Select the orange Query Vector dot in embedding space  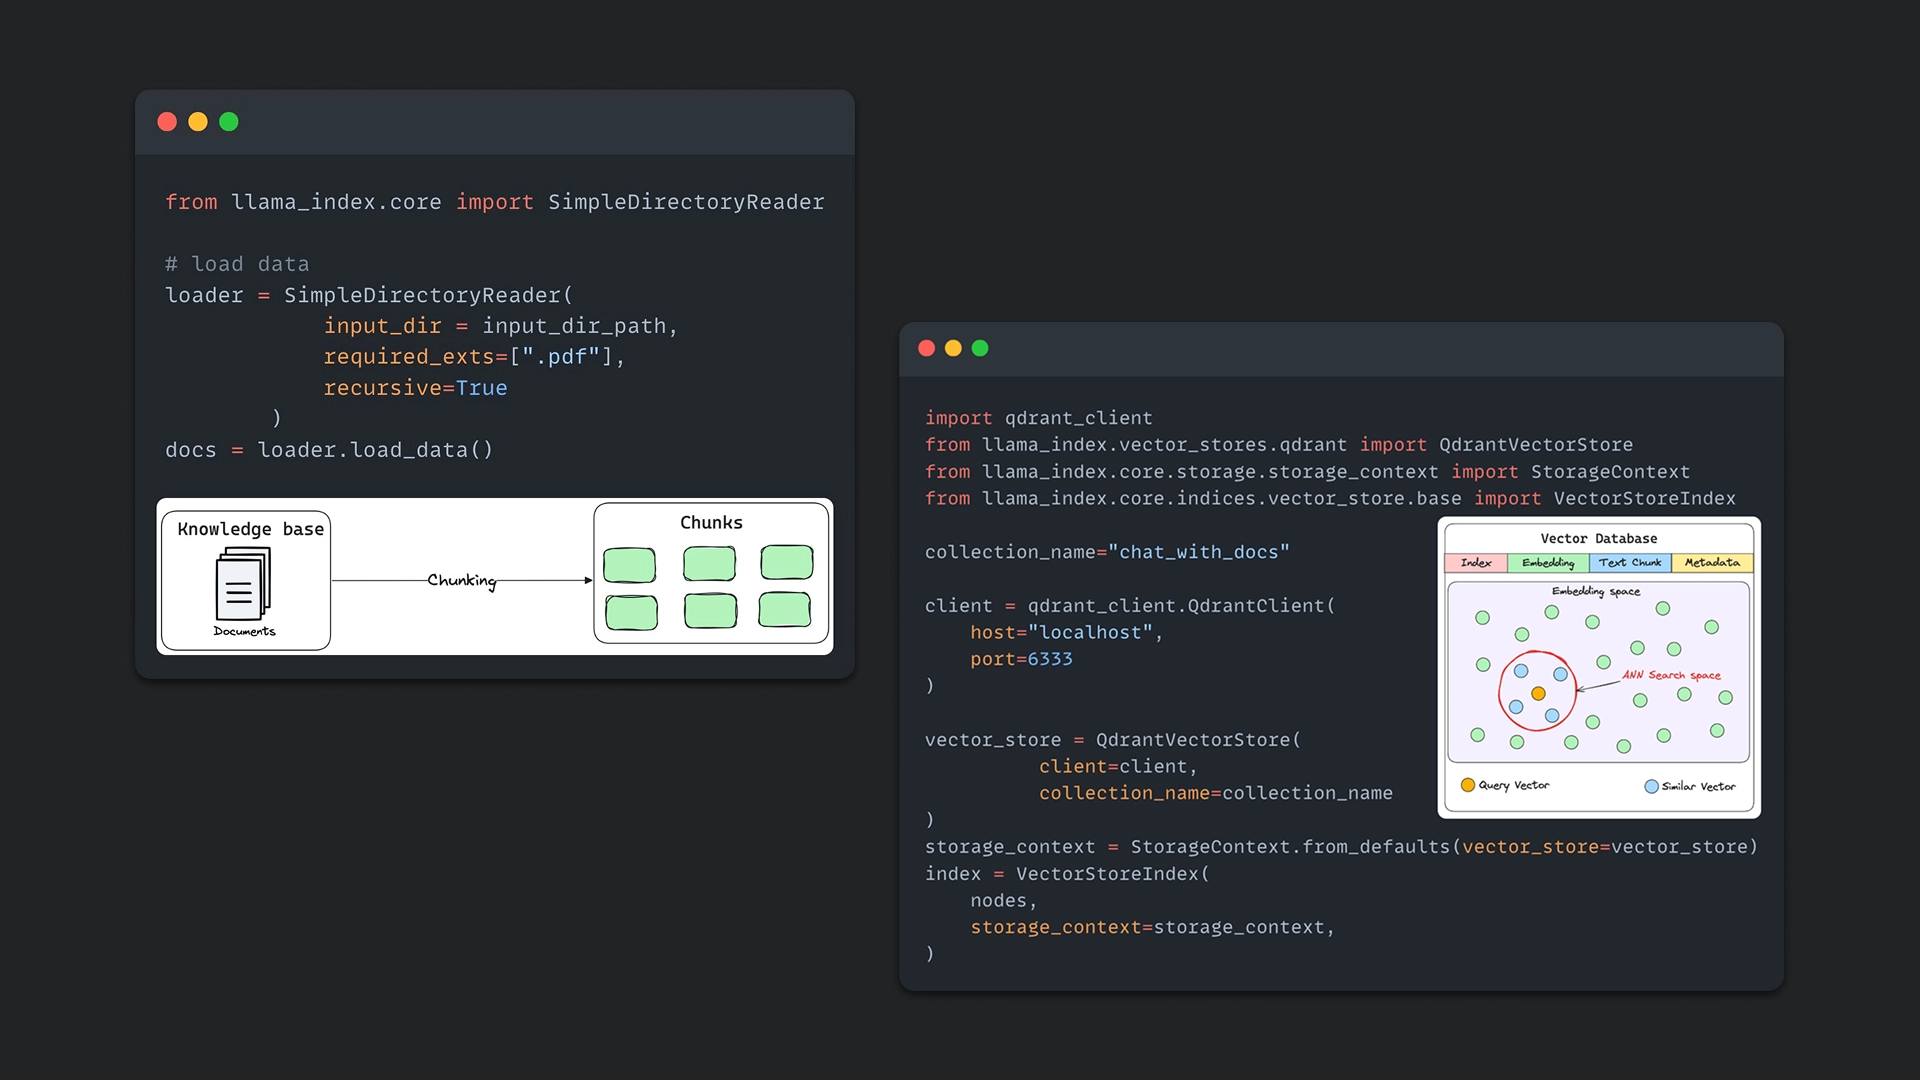coord(1540,691)
